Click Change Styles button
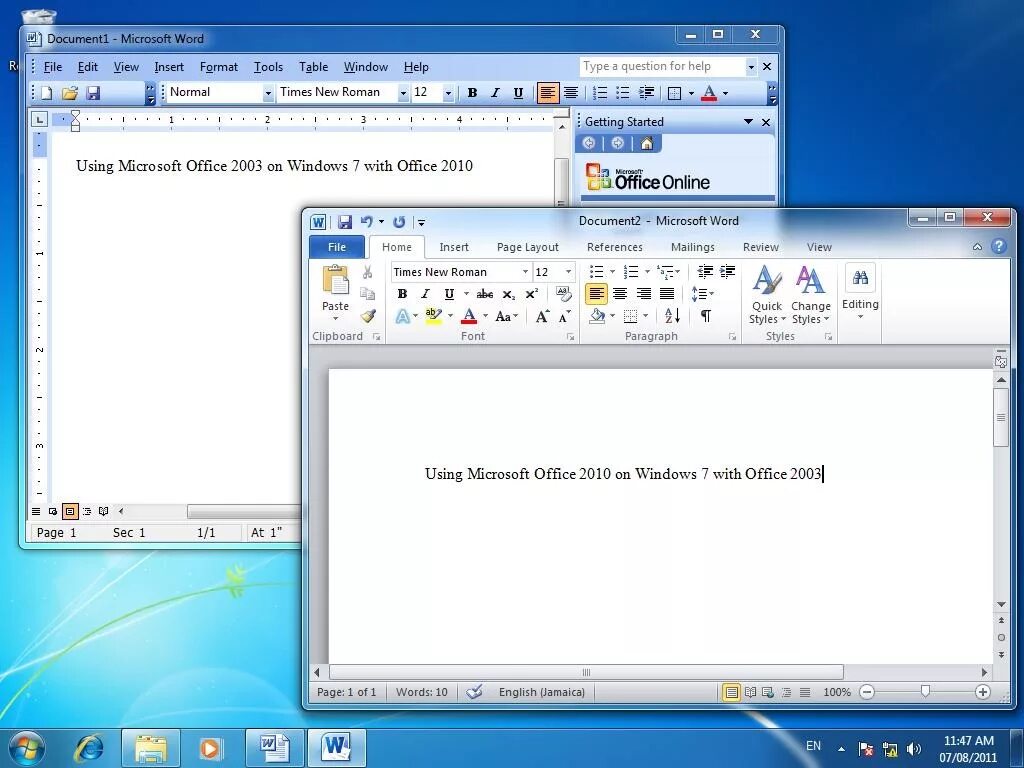1024x768 pixels. pos(810,295)
